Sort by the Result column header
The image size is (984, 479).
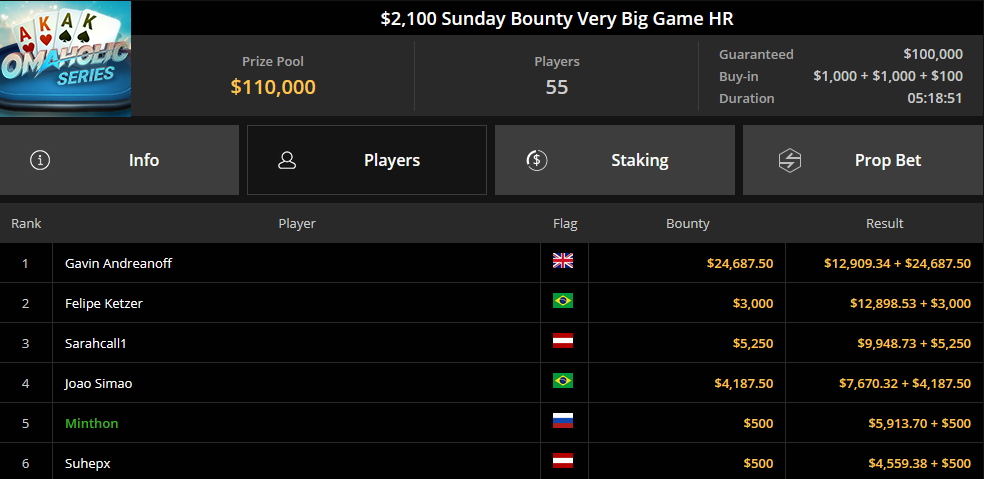point(885,223)
